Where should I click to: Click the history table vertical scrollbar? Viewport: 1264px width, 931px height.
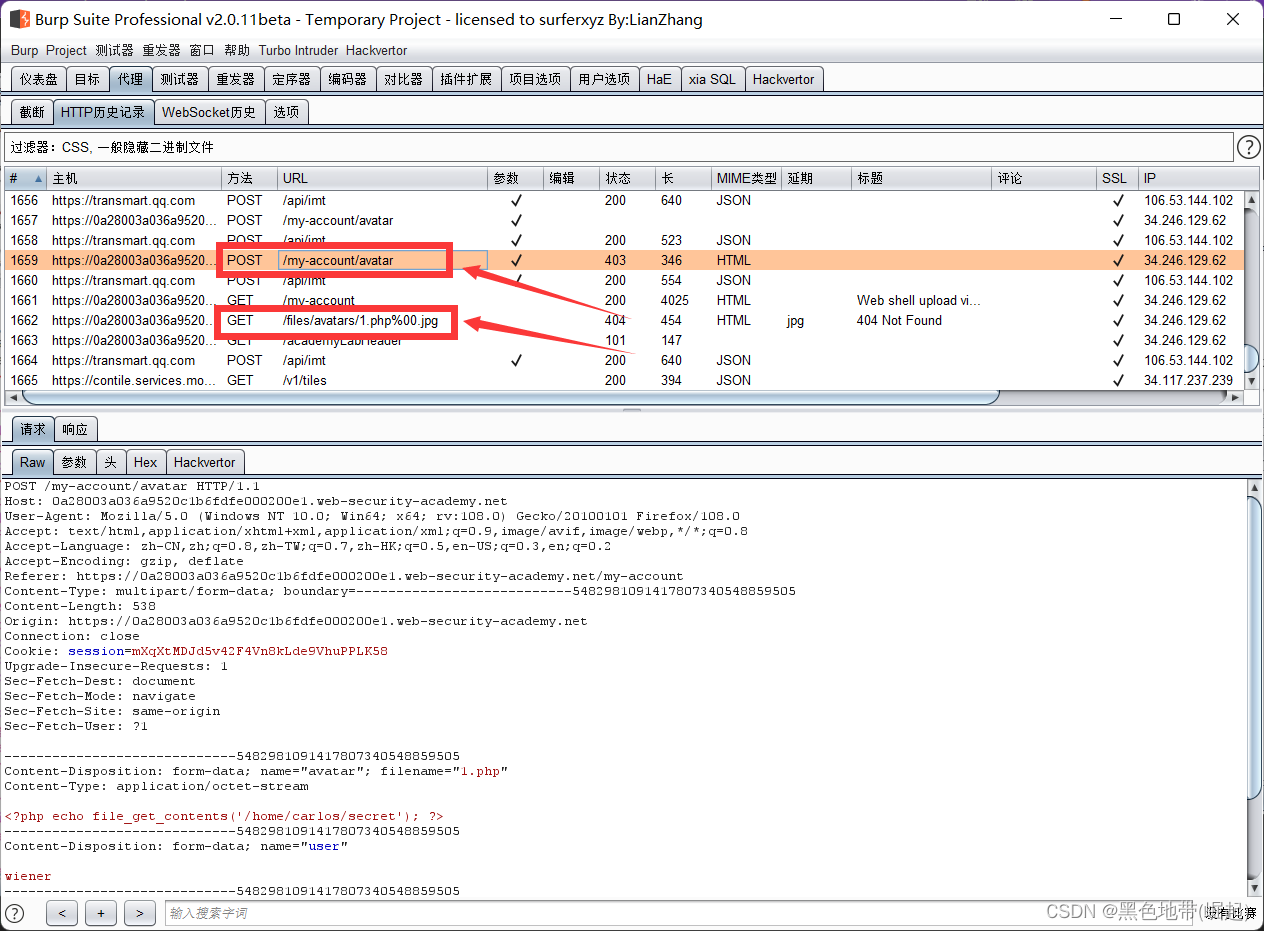1251,358
